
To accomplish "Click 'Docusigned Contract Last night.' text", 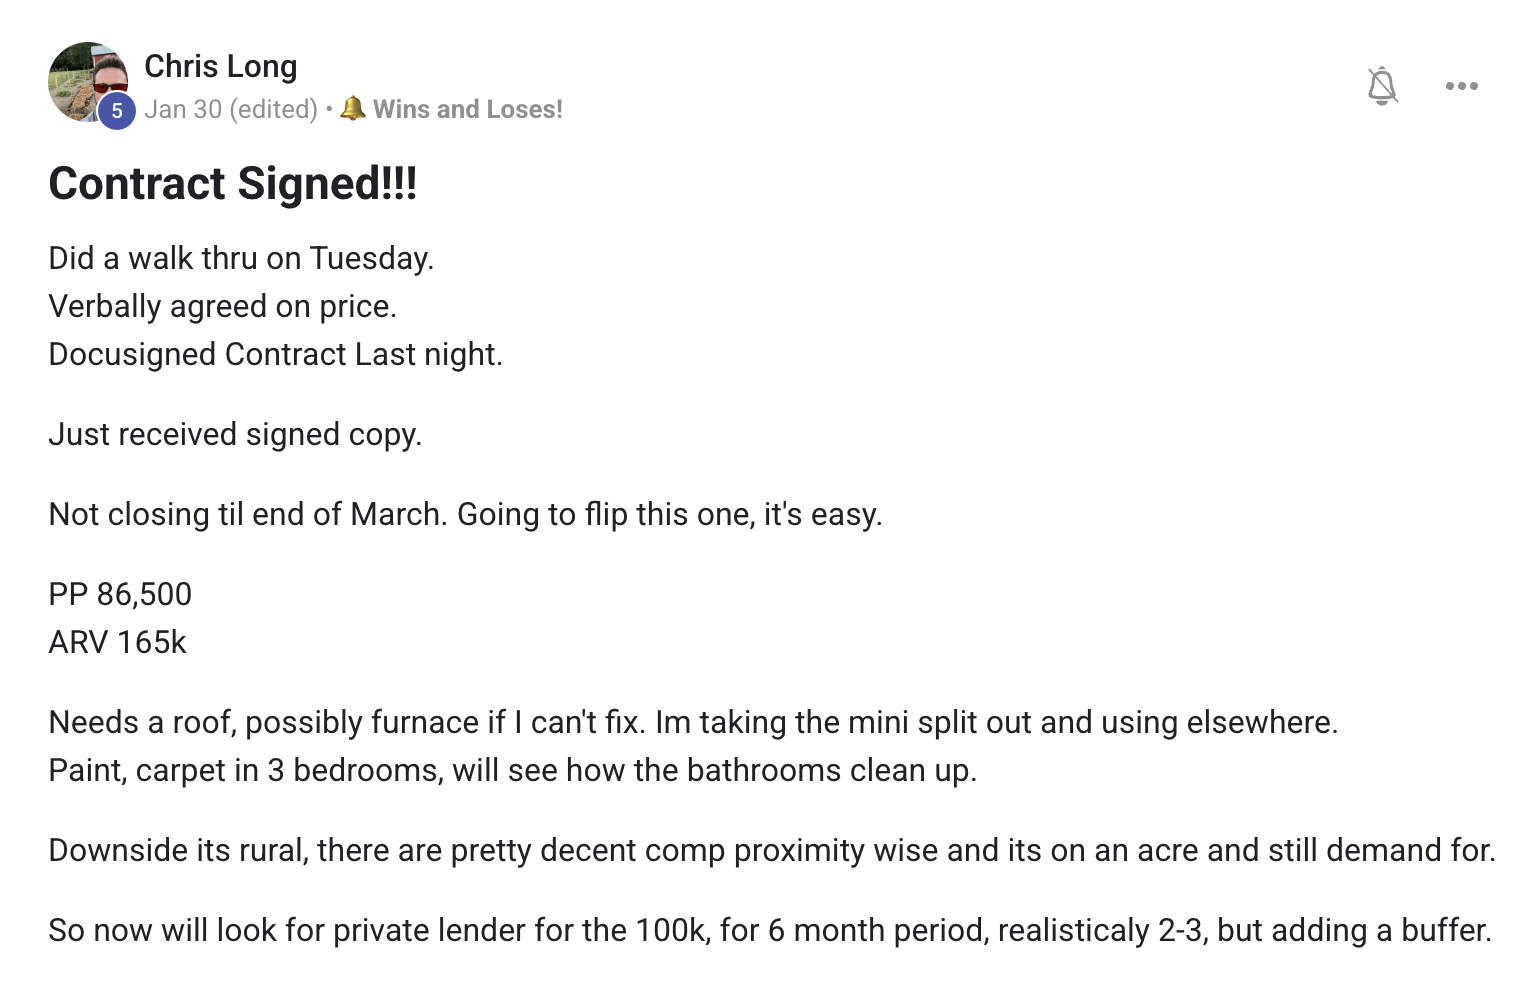I will click(x=275, y=354).
